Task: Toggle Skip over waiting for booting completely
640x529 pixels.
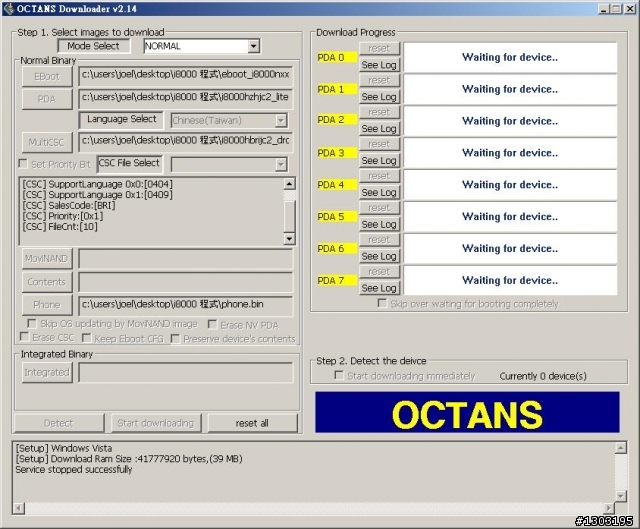Action: point(382,303)
